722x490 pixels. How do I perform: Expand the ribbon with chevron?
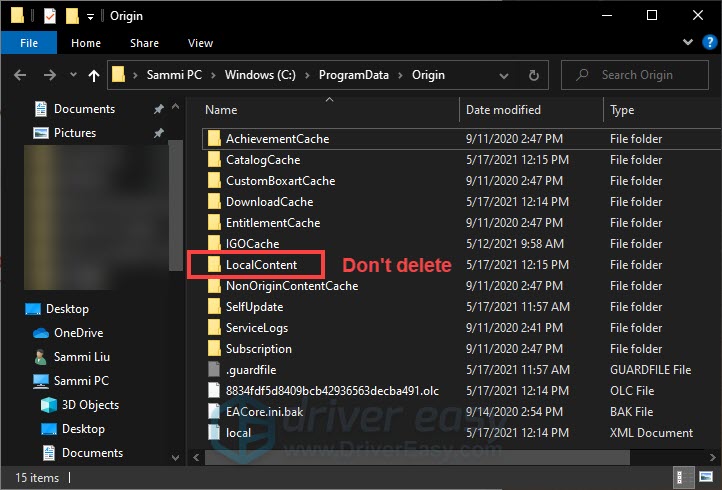point(687,42)
